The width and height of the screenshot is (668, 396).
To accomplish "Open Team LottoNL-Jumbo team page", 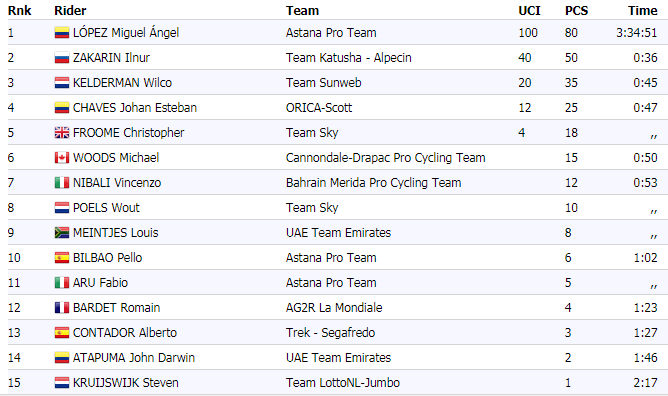I will (343, 383).
